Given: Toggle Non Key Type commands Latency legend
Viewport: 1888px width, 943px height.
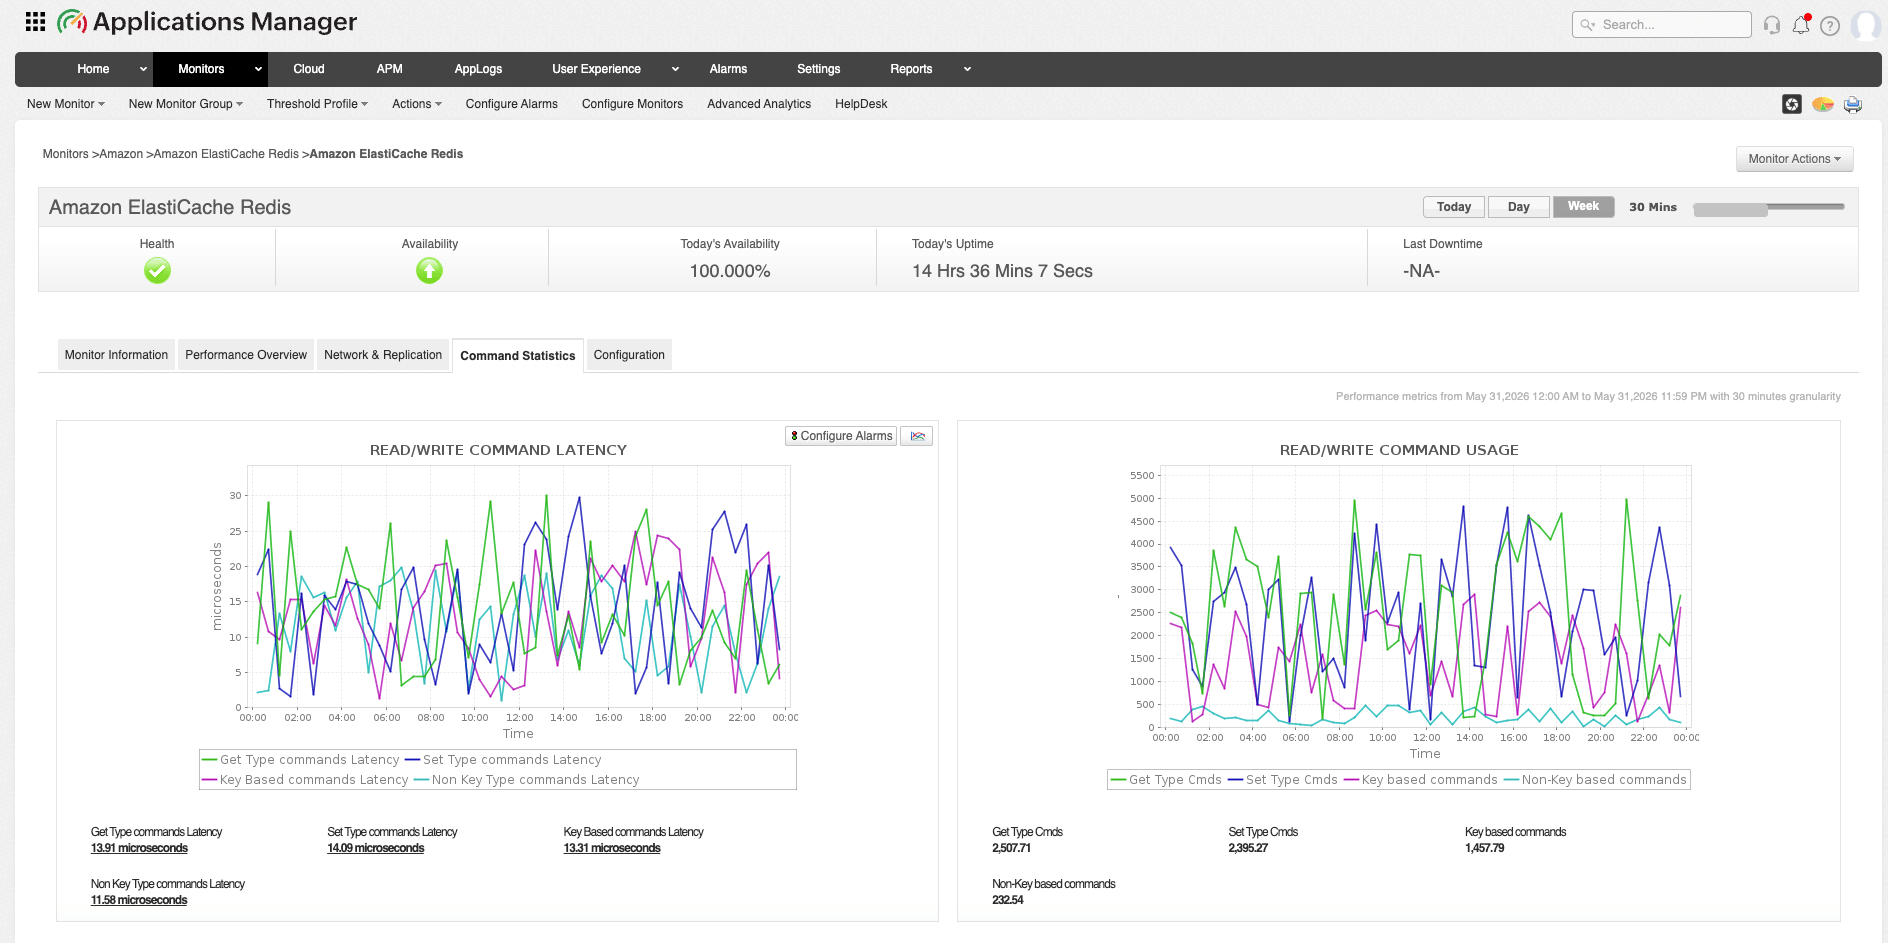Looking at the screenshot, I should (x=526, y=780).
